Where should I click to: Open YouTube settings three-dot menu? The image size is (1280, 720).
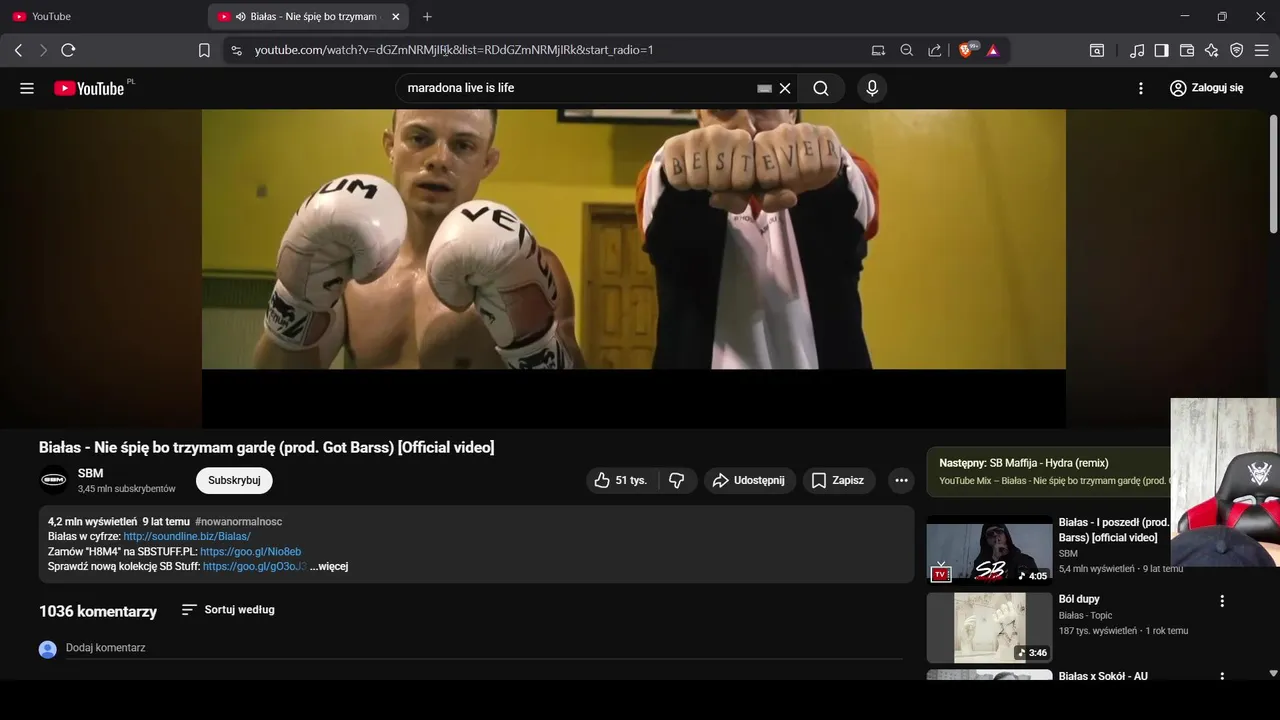coord(1141,88)
